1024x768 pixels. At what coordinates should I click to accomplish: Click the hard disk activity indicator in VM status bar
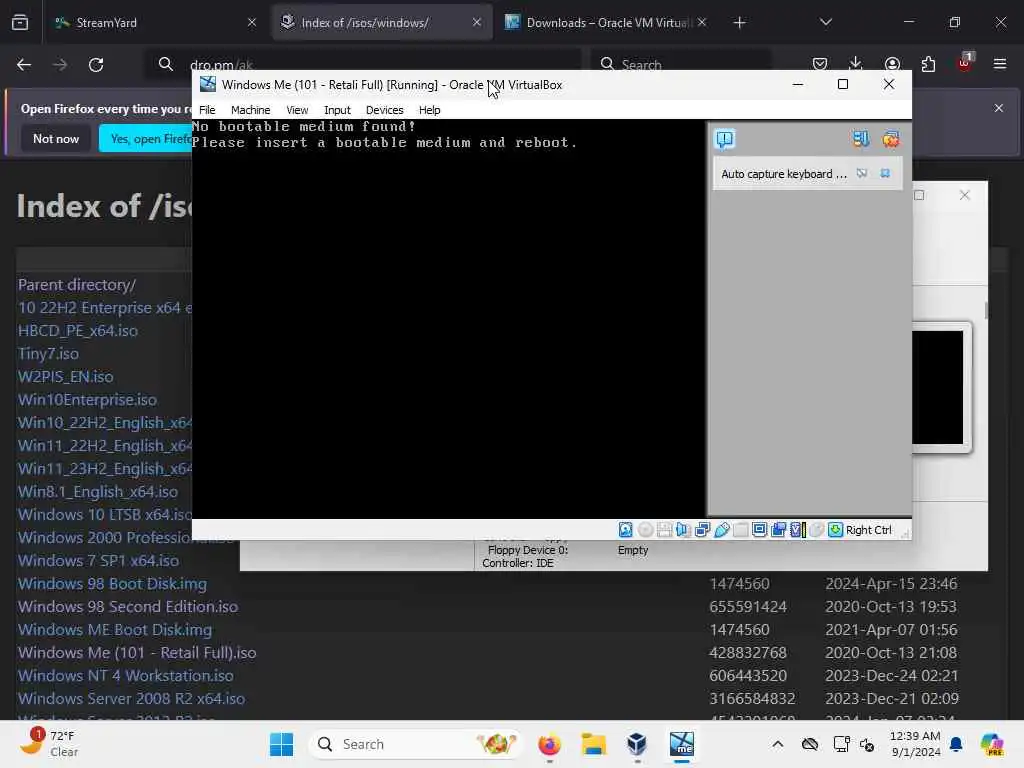(626, 530)
